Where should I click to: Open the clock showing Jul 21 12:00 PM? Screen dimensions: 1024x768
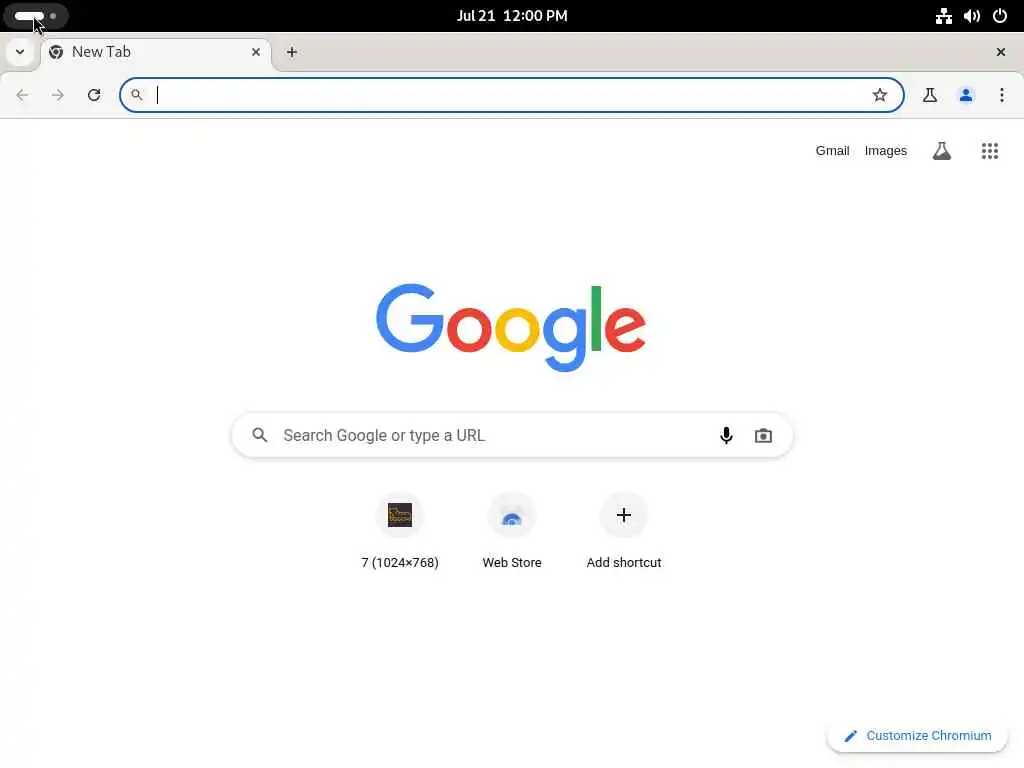(512, 16)
